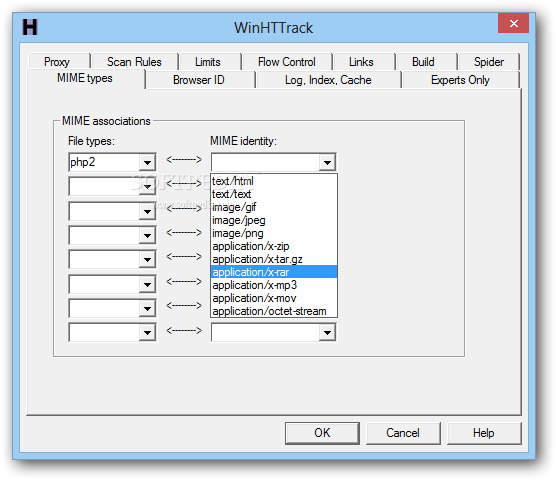Image resolution: width=556 pixels, height=480 pixels.
Task: Expand the fourth file types dropdown
Action: click(x=147, y=235)
